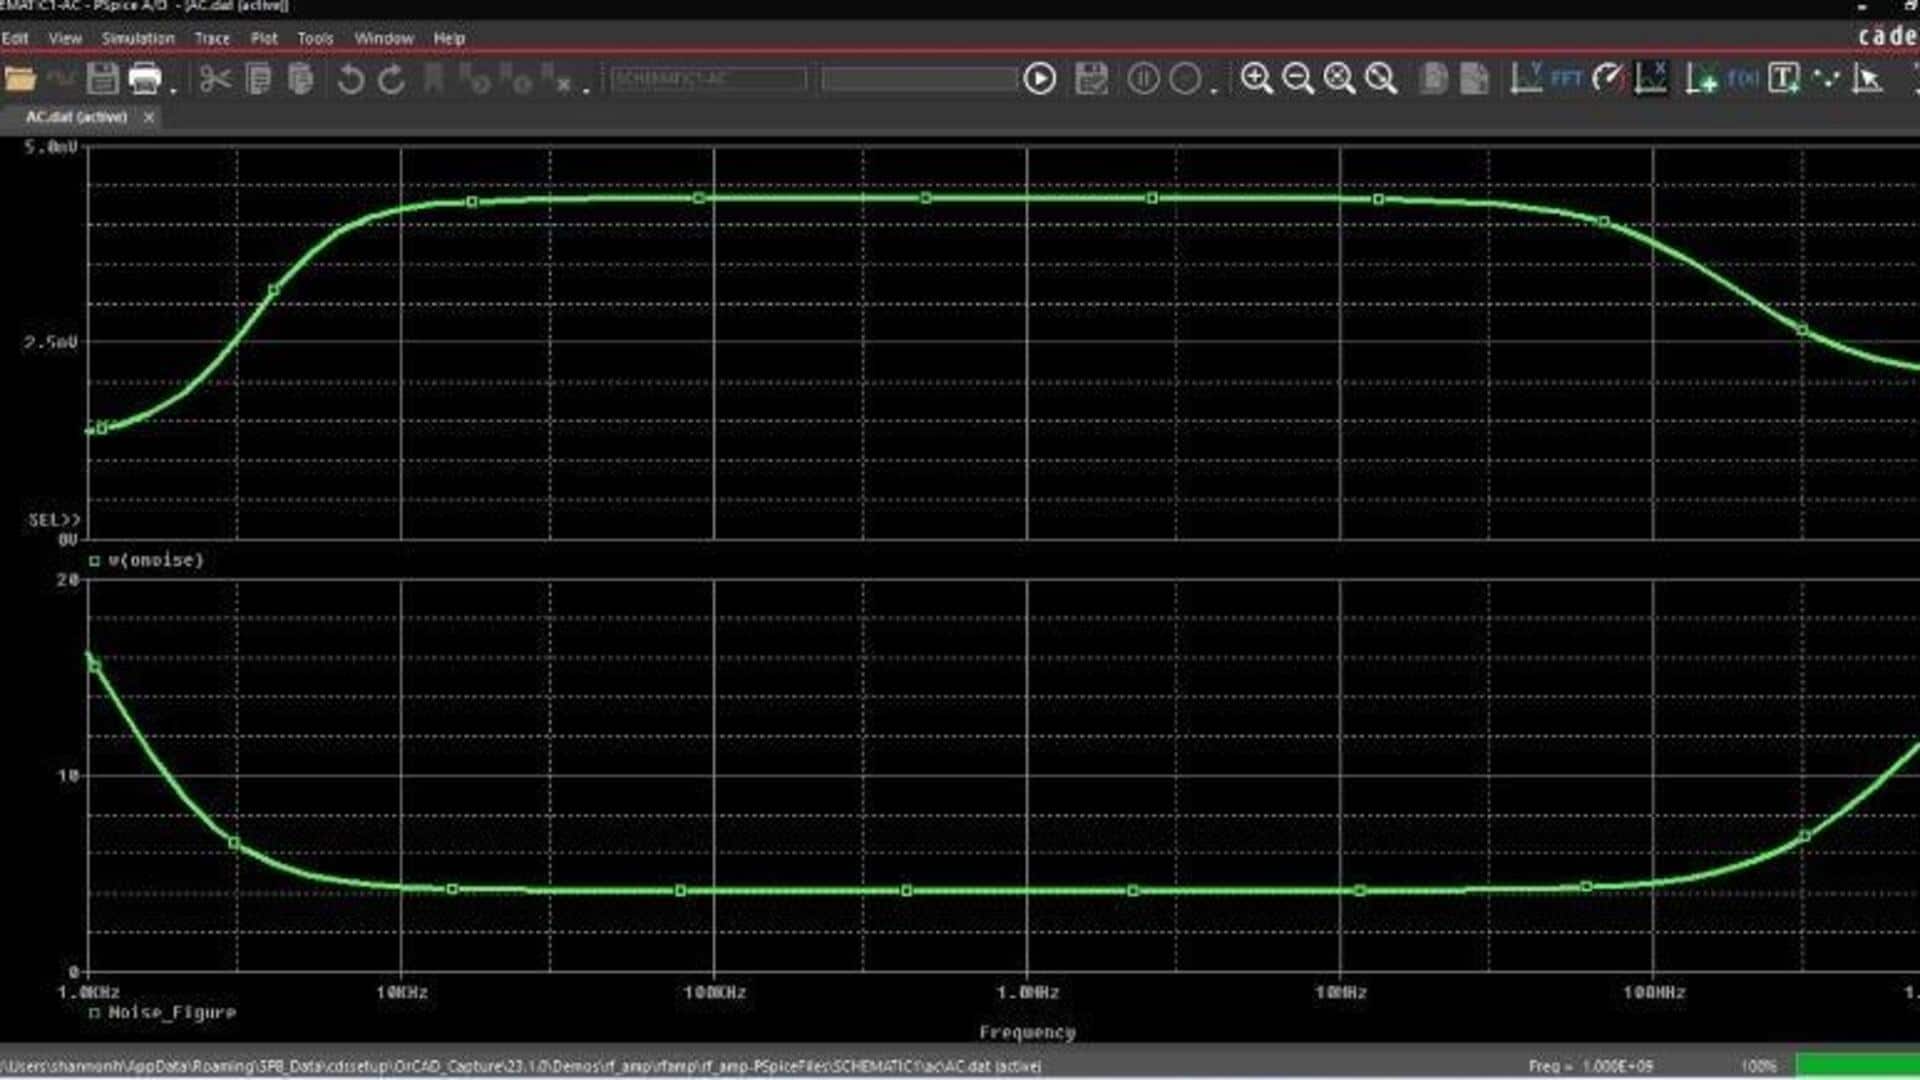Cut selection with the scissors icon
Screen dimensions: 1920x1080
pos(215,78)
